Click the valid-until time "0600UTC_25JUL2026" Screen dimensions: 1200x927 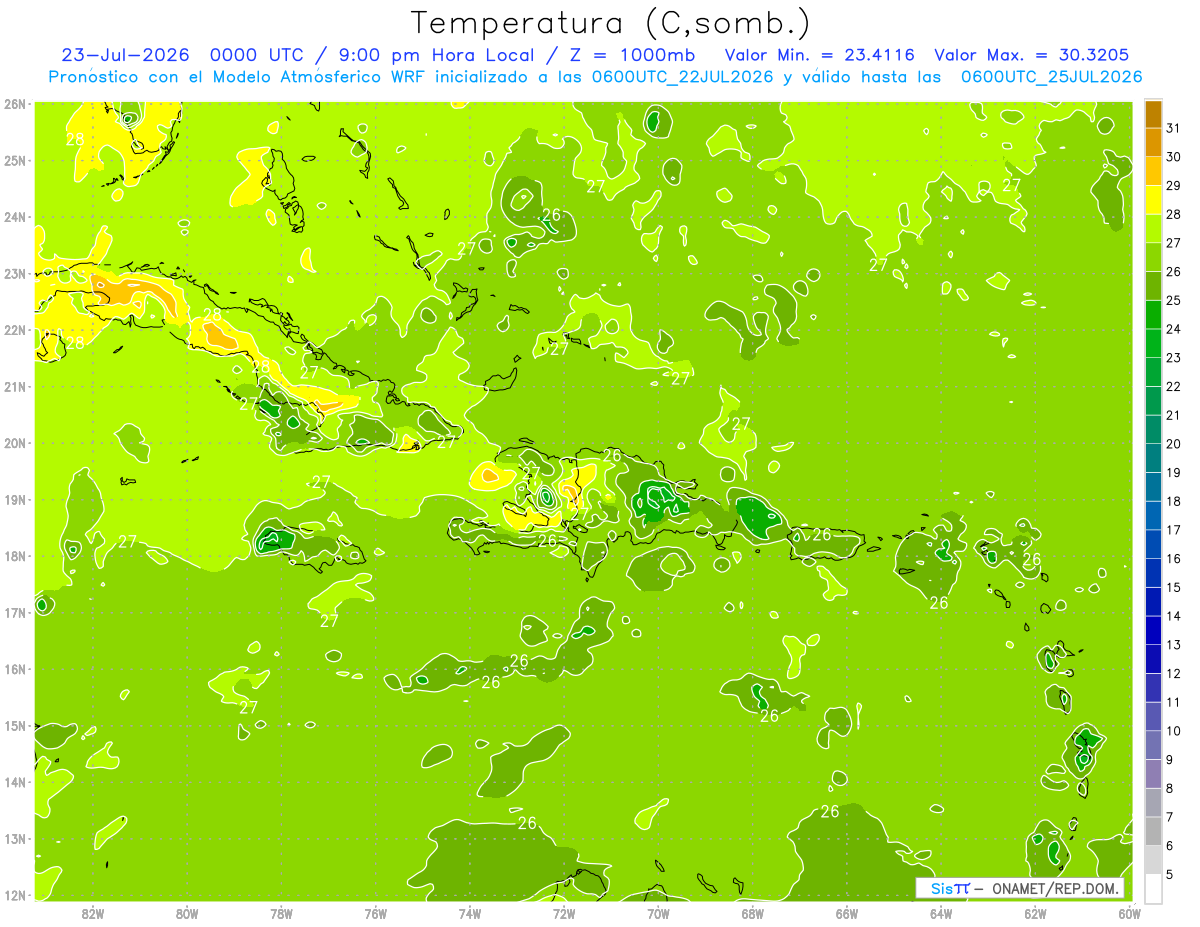[x=1051, y=77]
